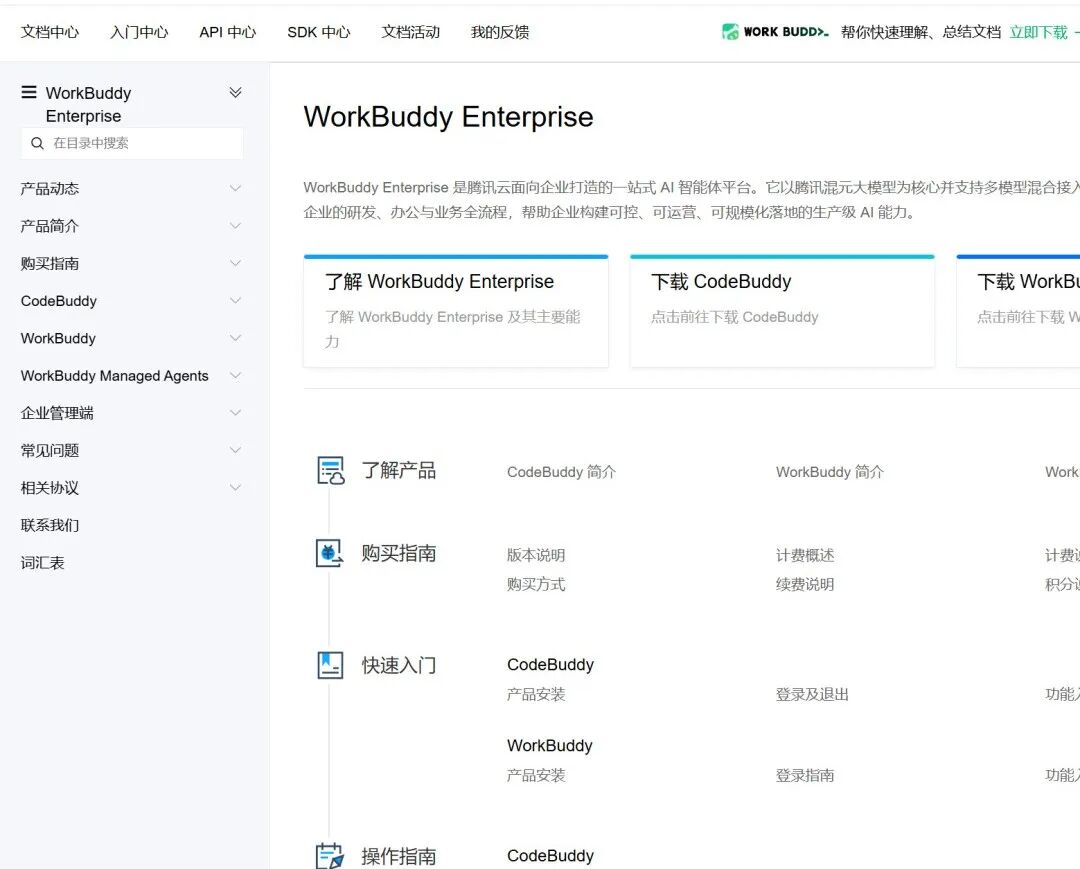
Task: Open the 登录及退出 link
Action: (x=812, y=694)
